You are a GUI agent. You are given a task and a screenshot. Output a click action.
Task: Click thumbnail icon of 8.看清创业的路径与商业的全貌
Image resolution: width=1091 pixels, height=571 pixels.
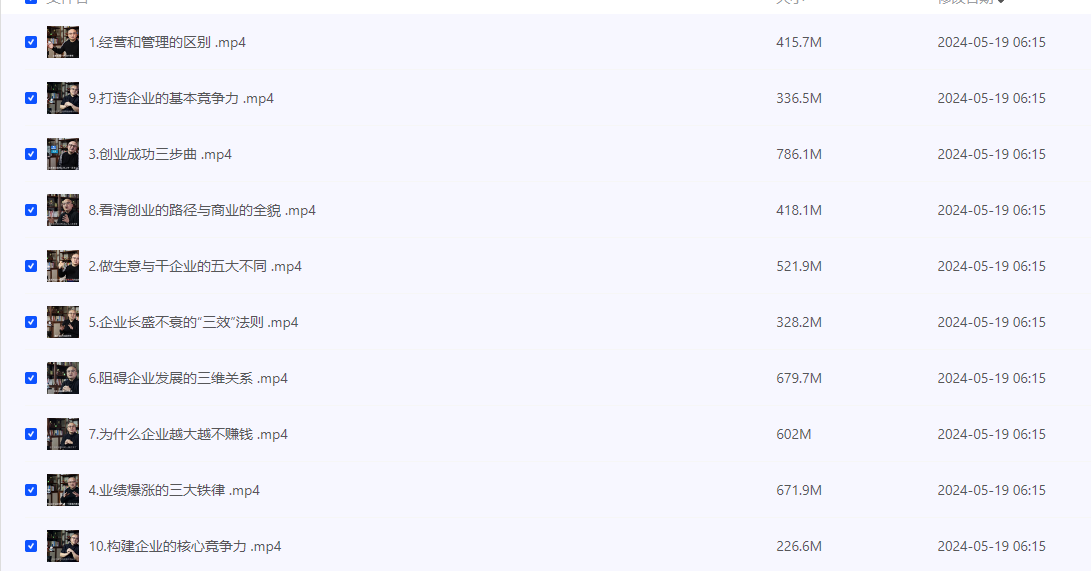(63, 210)
